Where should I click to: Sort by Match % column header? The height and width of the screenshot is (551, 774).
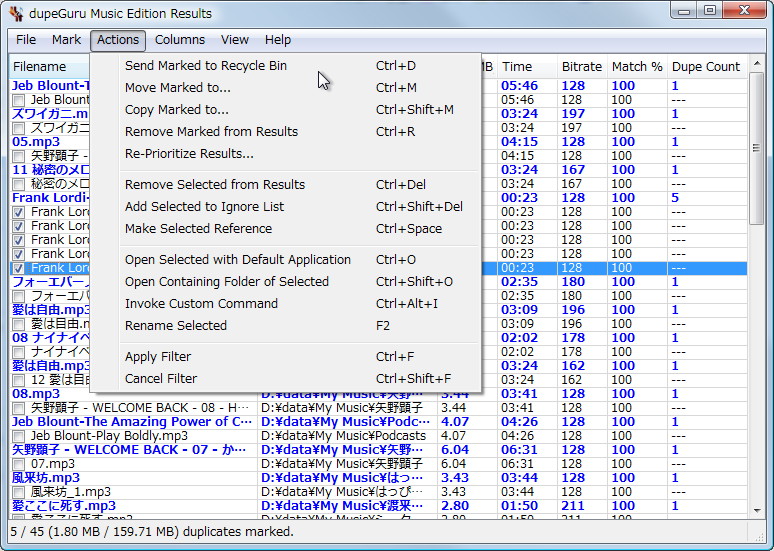pyautogui.click(x=637, y=67)
